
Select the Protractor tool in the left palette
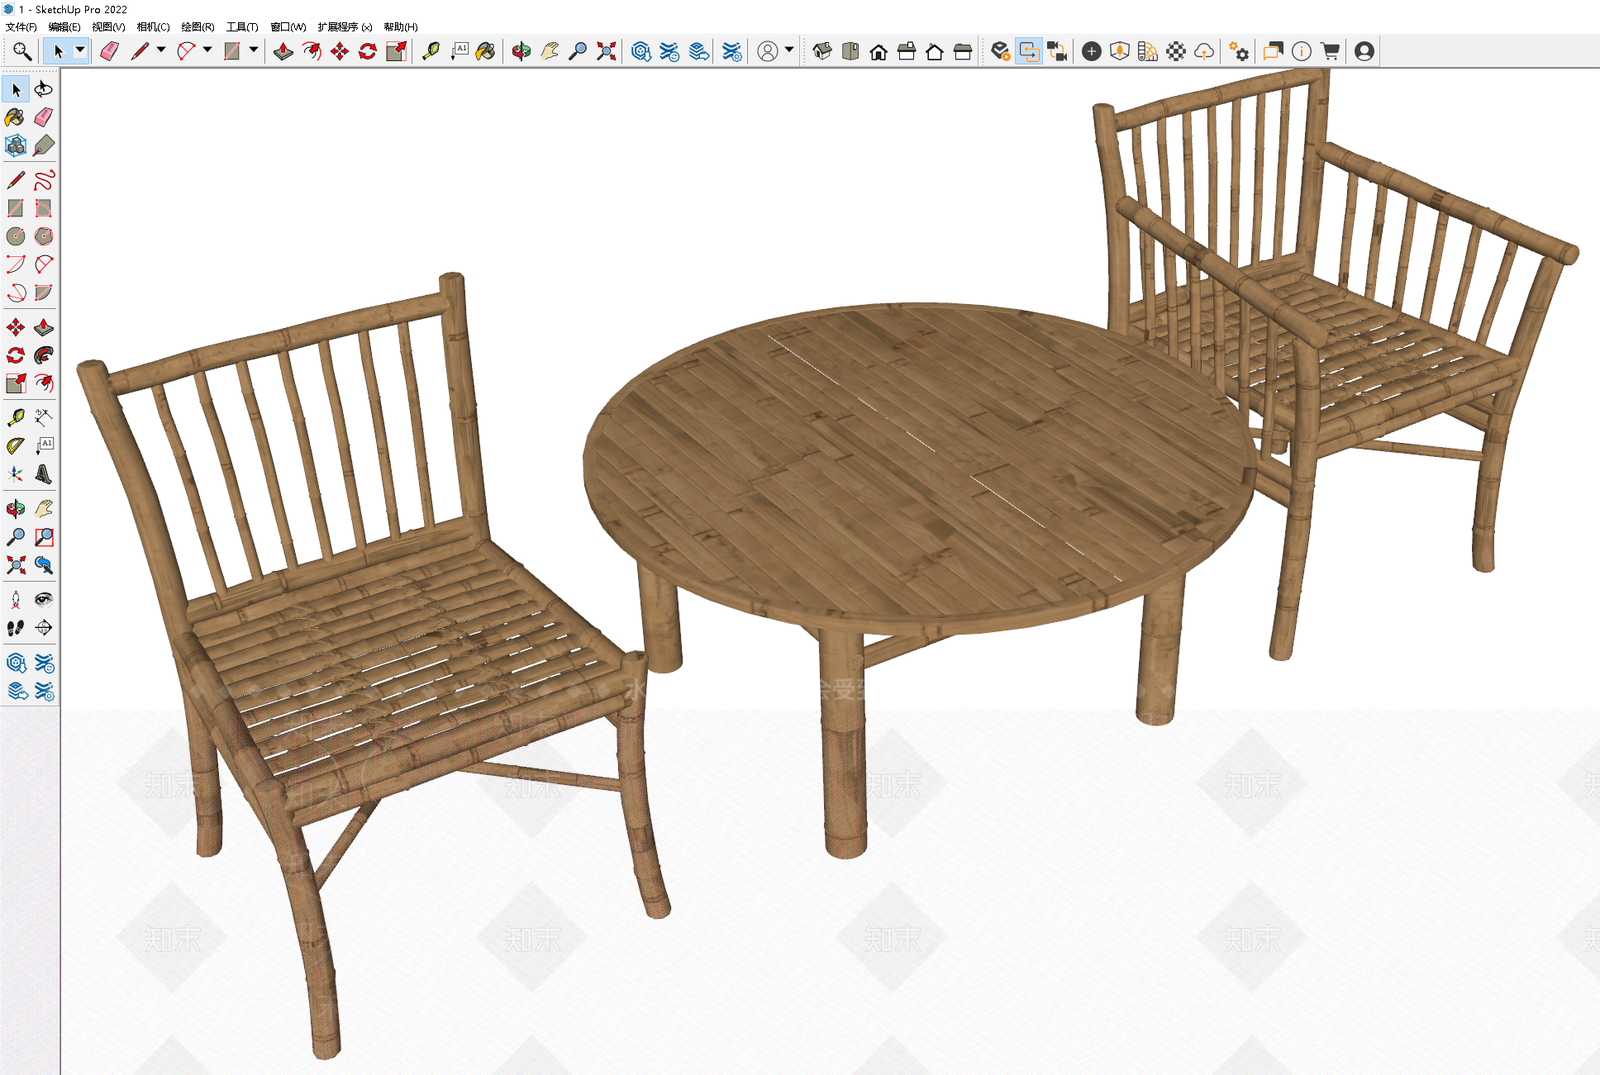[15, 446]
